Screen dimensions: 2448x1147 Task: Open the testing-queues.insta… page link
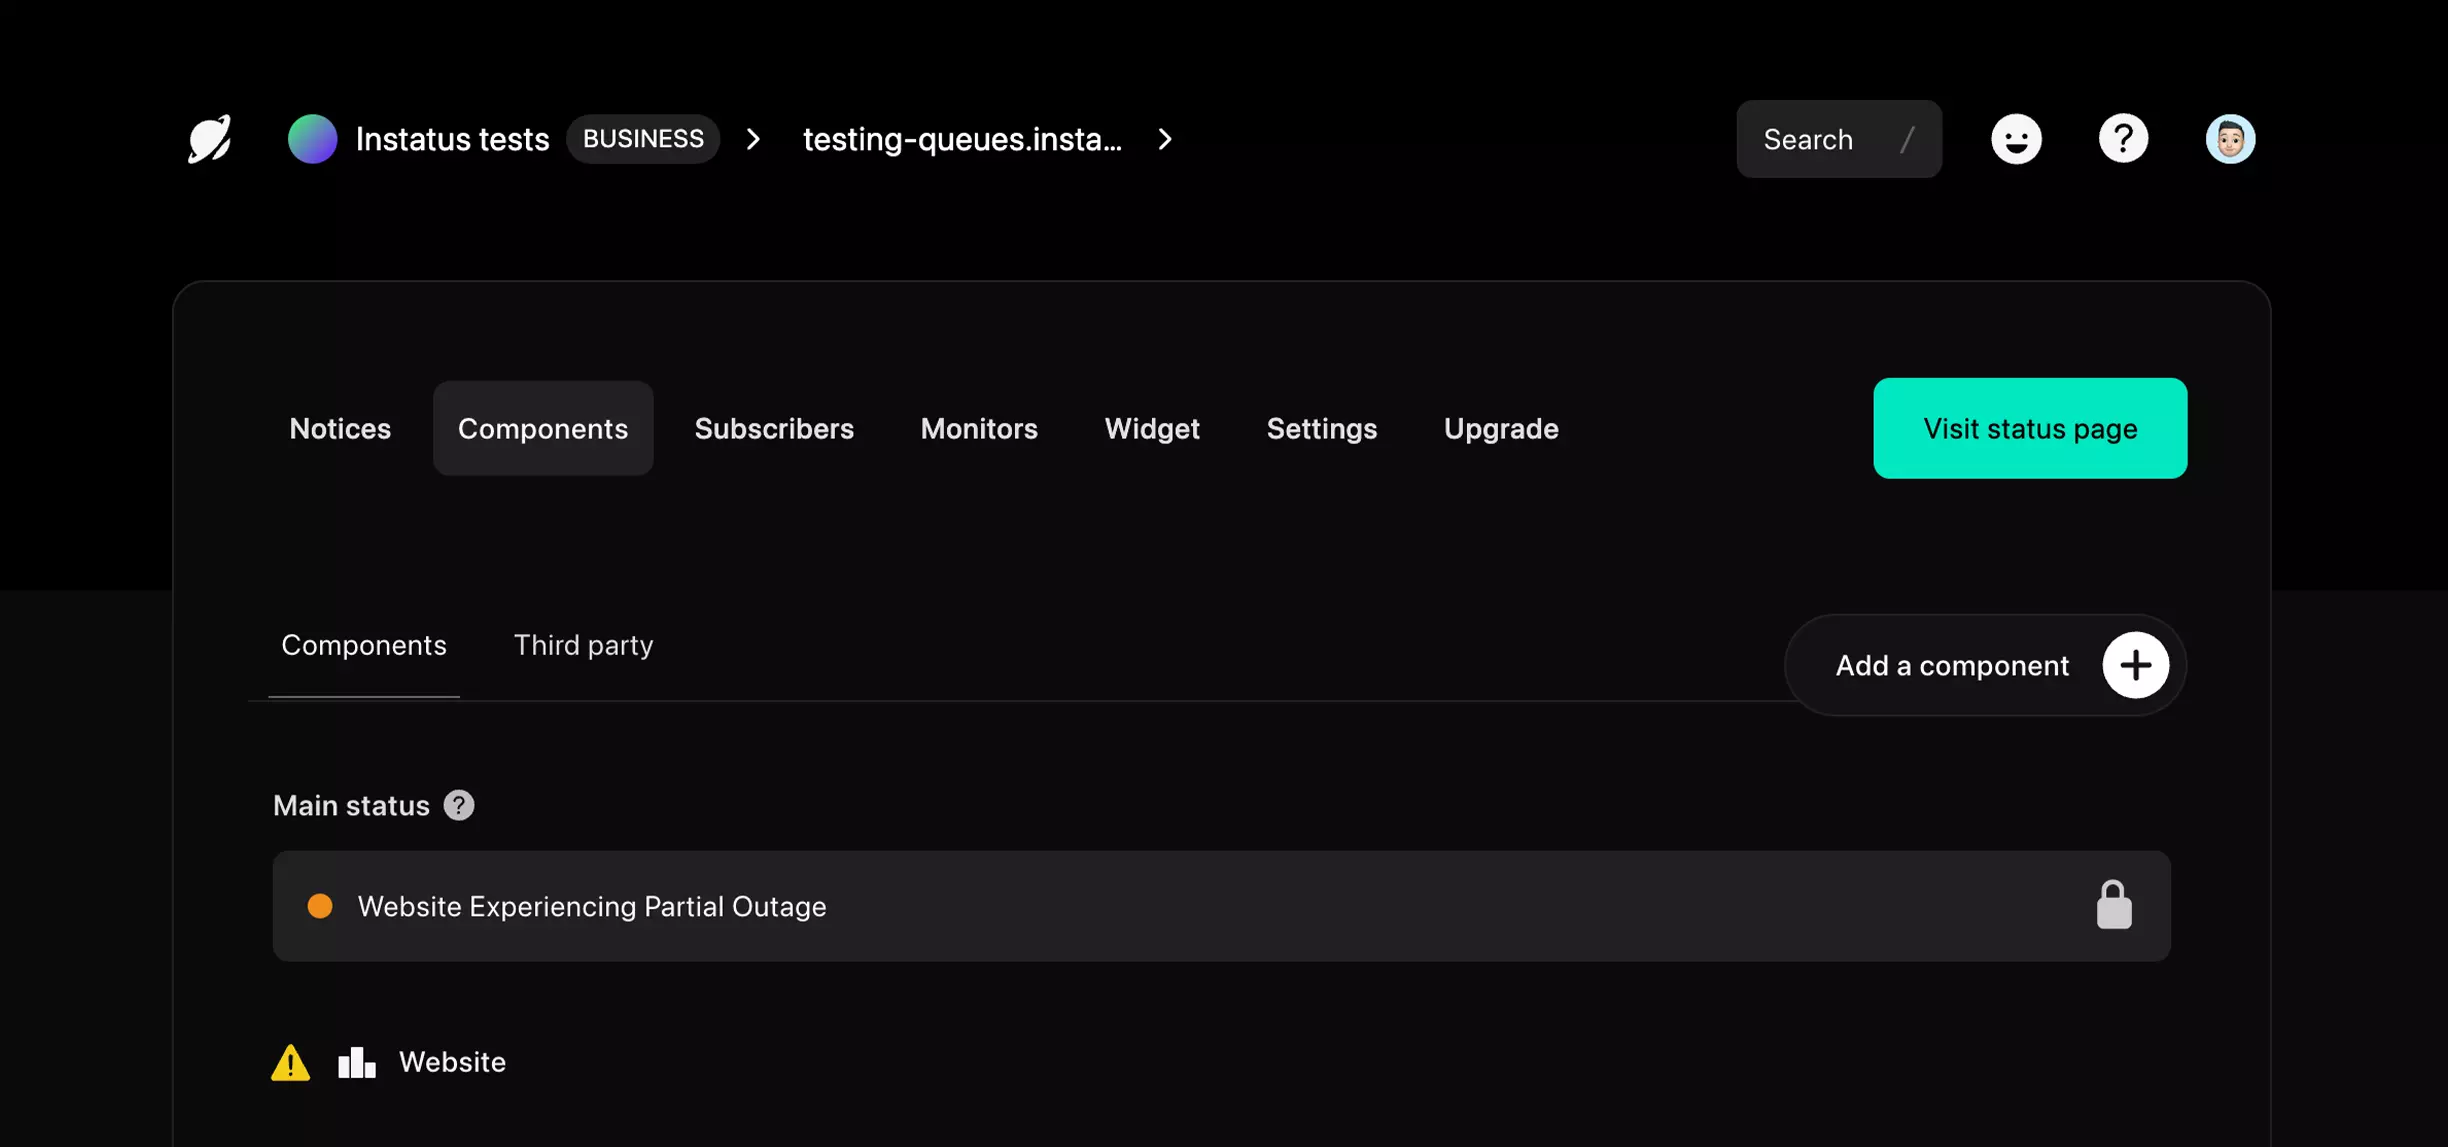962,139
